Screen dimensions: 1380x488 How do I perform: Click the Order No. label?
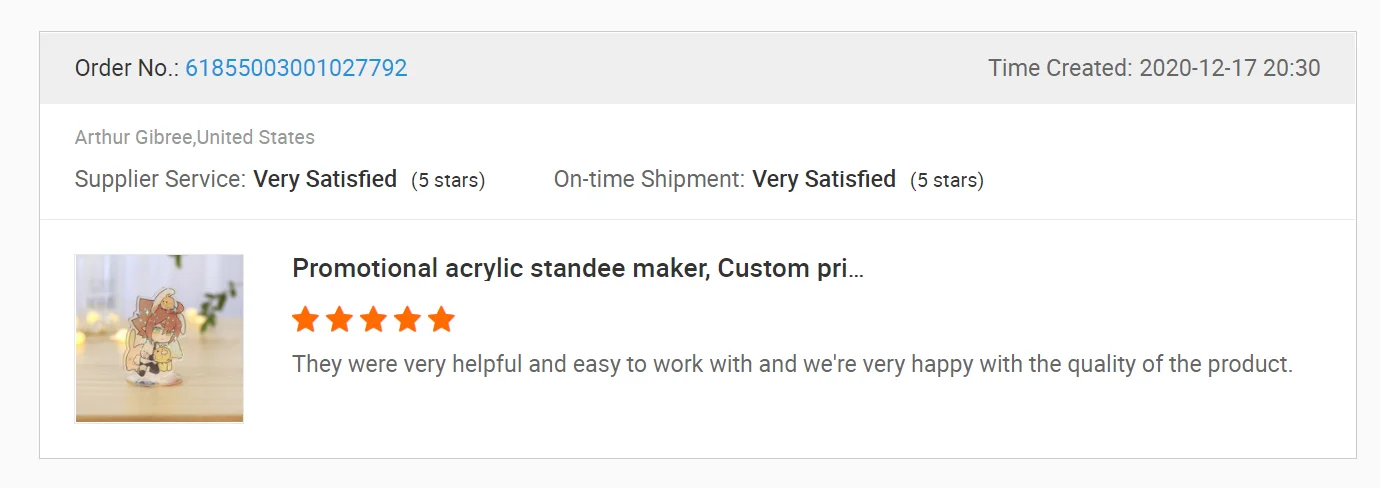(126, 68)
